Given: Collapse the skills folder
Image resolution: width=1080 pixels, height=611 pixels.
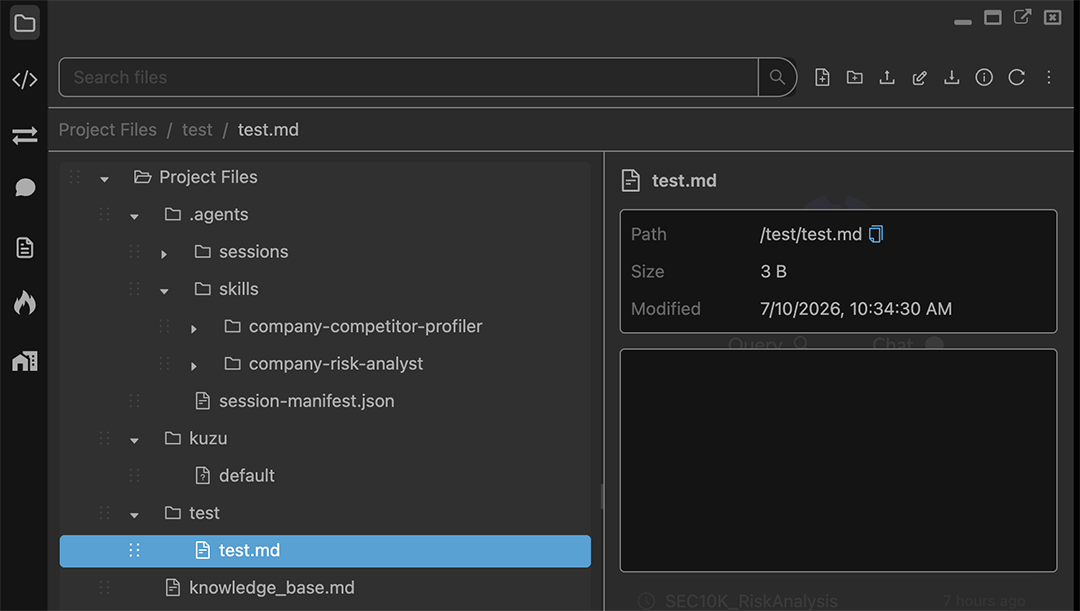Looking at the screenshot, I should (164, 291).
